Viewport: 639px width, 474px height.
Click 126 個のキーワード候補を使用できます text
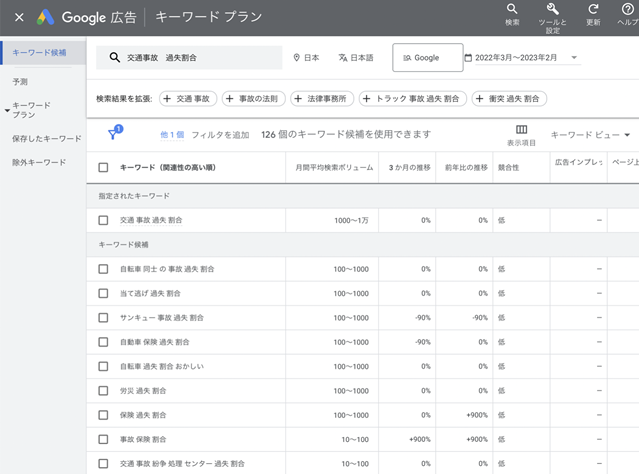click(x=346, y=134)
